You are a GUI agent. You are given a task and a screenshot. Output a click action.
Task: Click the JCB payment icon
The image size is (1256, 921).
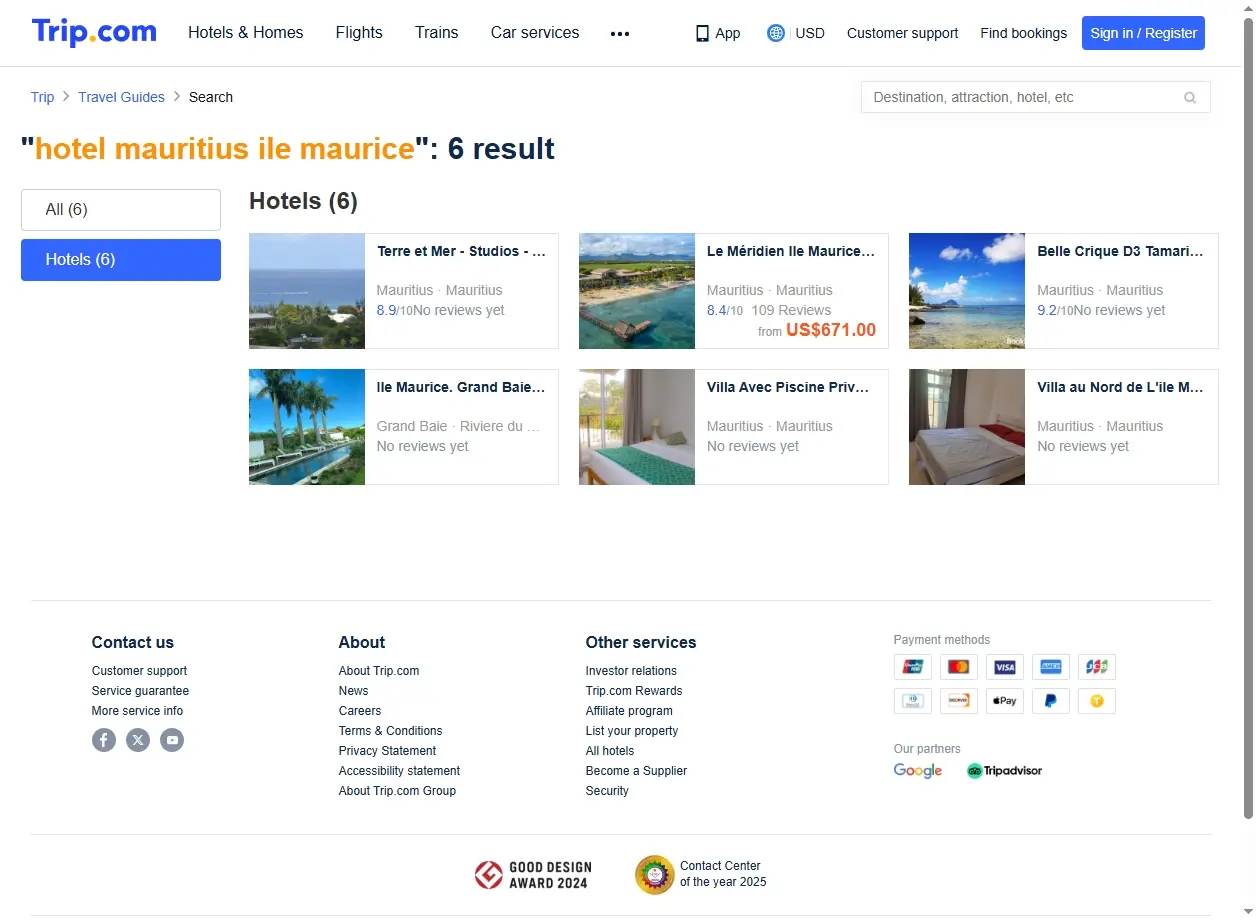(x=1097, y=667)
